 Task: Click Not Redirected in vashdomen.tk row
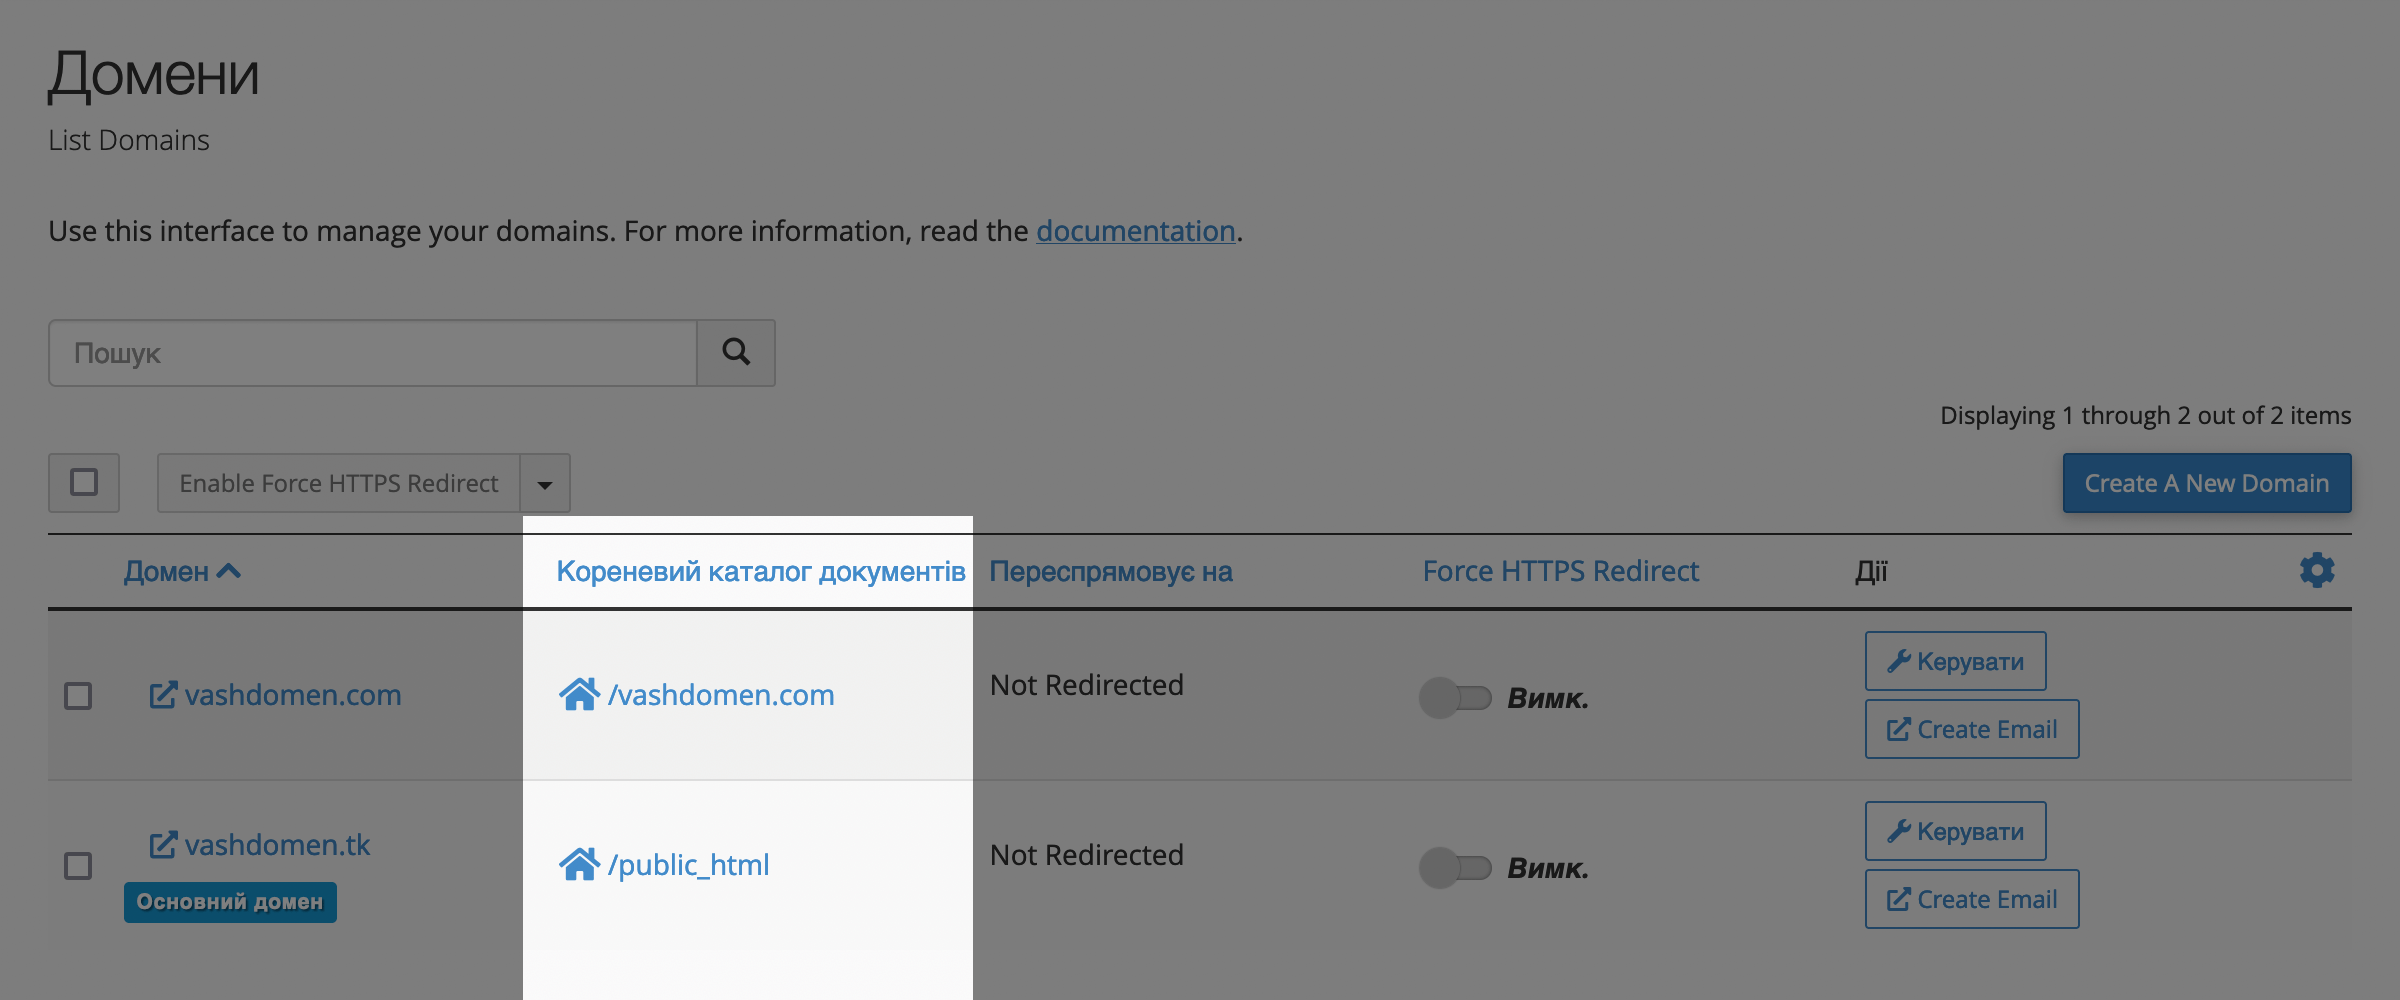tap(1087, 855)
